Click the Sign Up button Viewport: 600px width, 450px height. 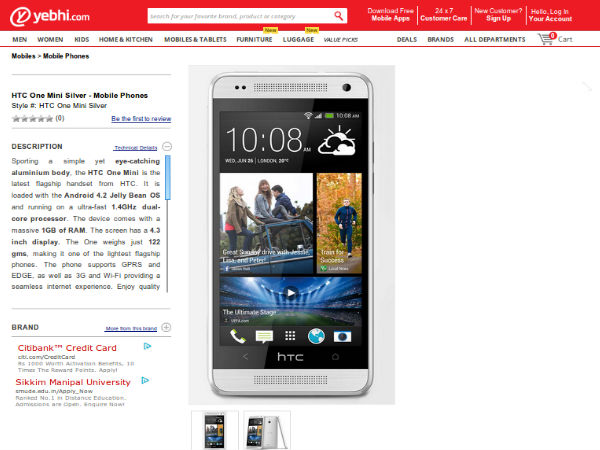click(498, 19)
